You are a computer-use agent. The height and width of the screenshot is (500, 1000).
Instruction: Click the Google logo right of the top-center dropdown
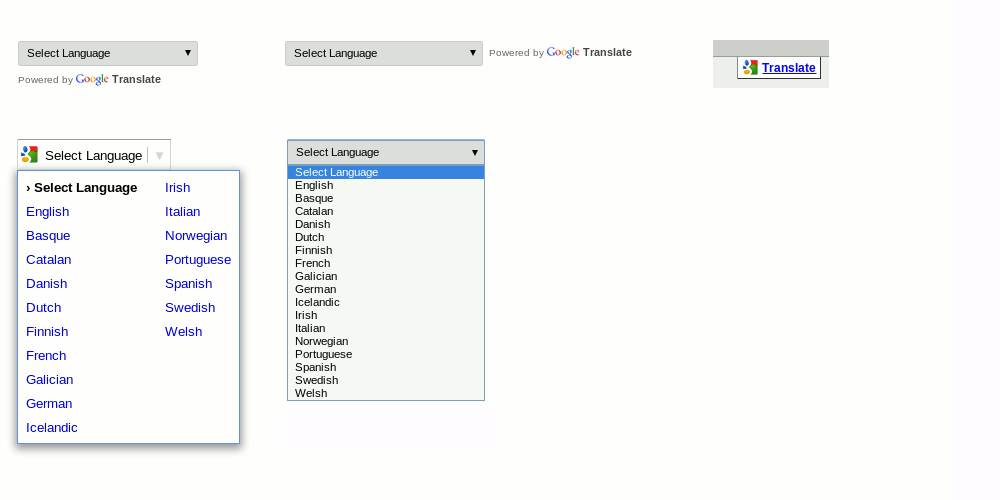[563, 53]
